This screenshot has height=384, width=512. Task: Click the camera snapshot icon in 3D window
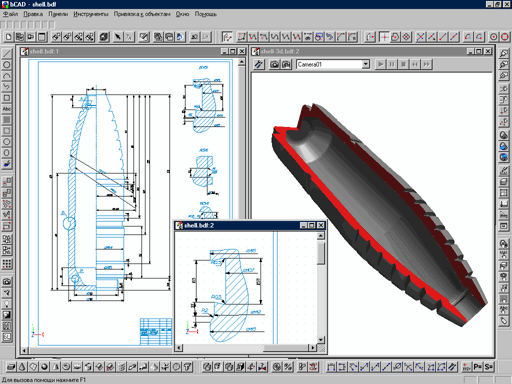pos(274,64)
